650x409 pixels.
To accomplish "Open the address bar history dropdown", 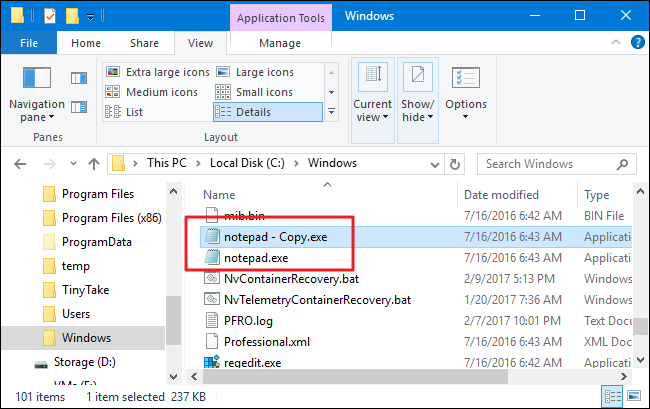I will point(434,165).
